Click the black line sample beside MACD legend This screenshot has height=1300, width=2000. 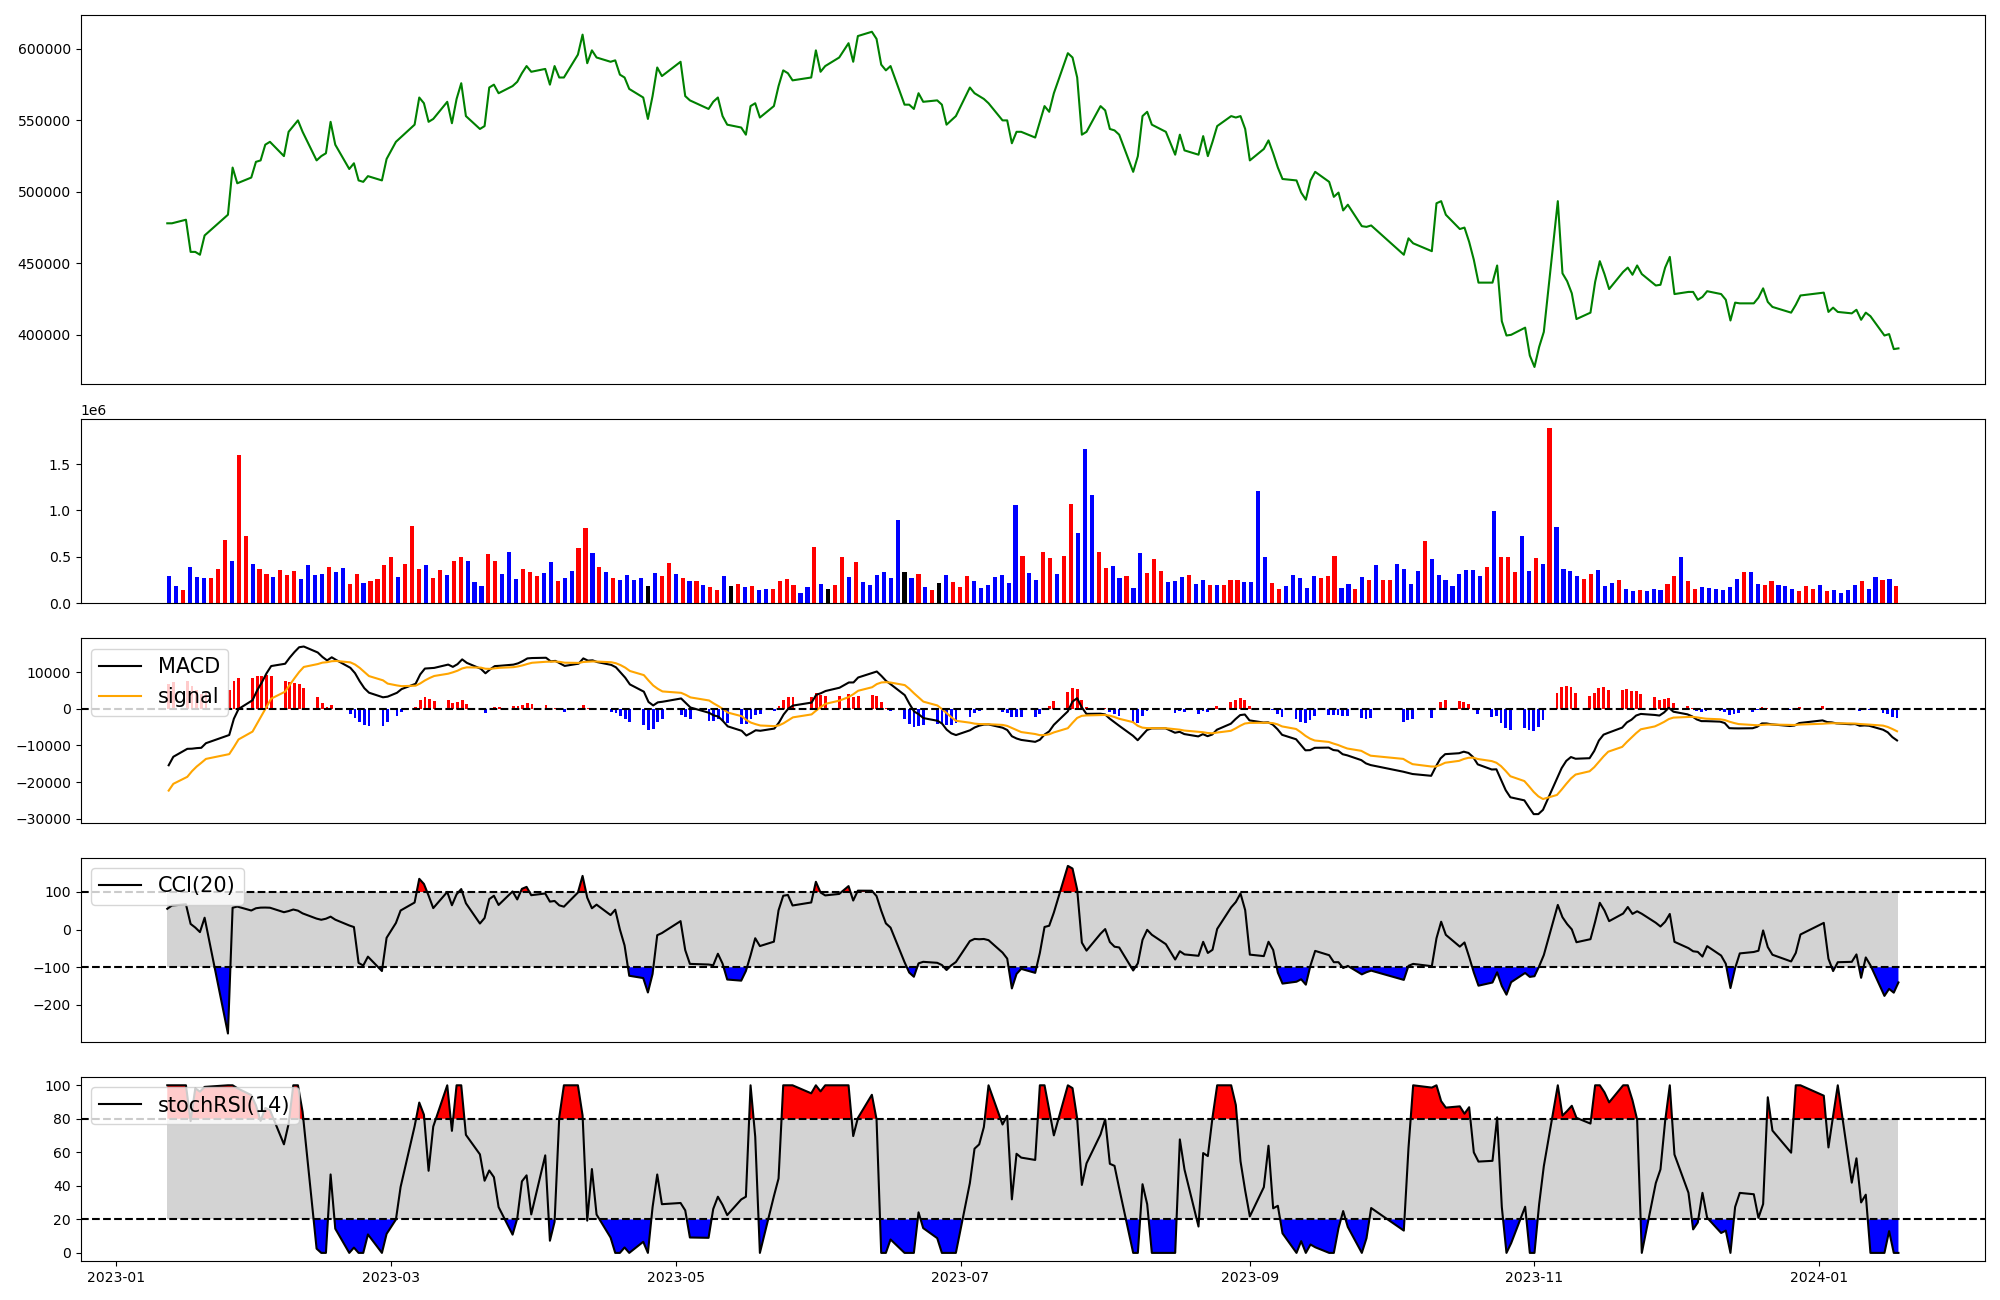(x=122, y=667)
